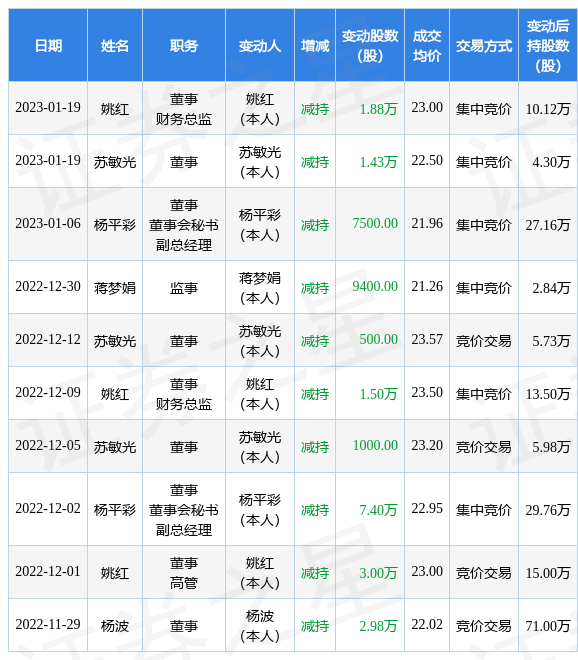Click the 变动人 column header

[x=260, y=45]
